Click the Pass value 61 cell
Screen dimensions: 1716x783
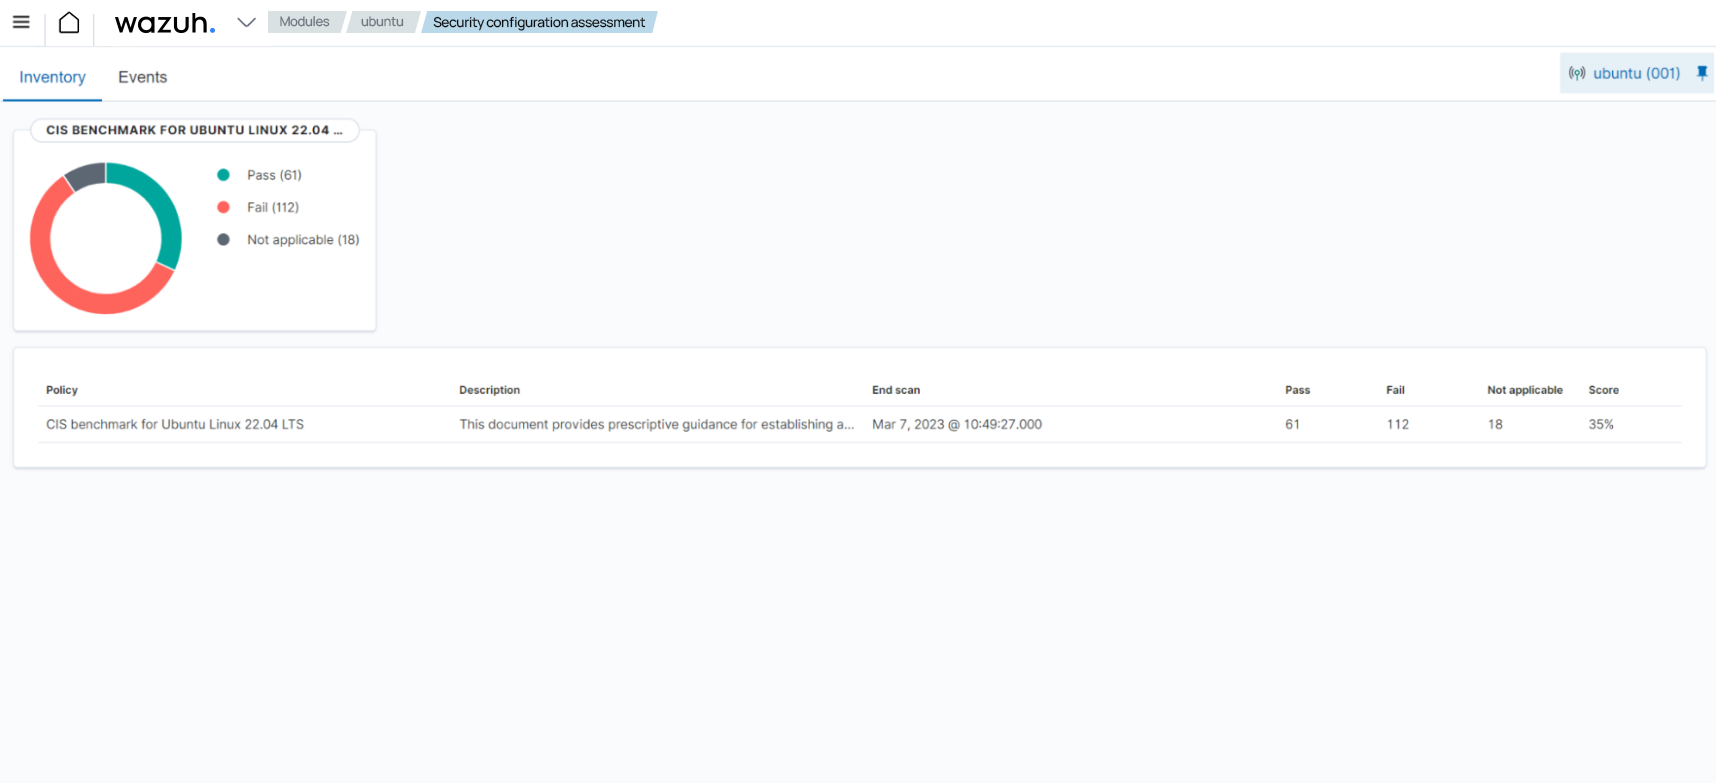click(1292, 424)
